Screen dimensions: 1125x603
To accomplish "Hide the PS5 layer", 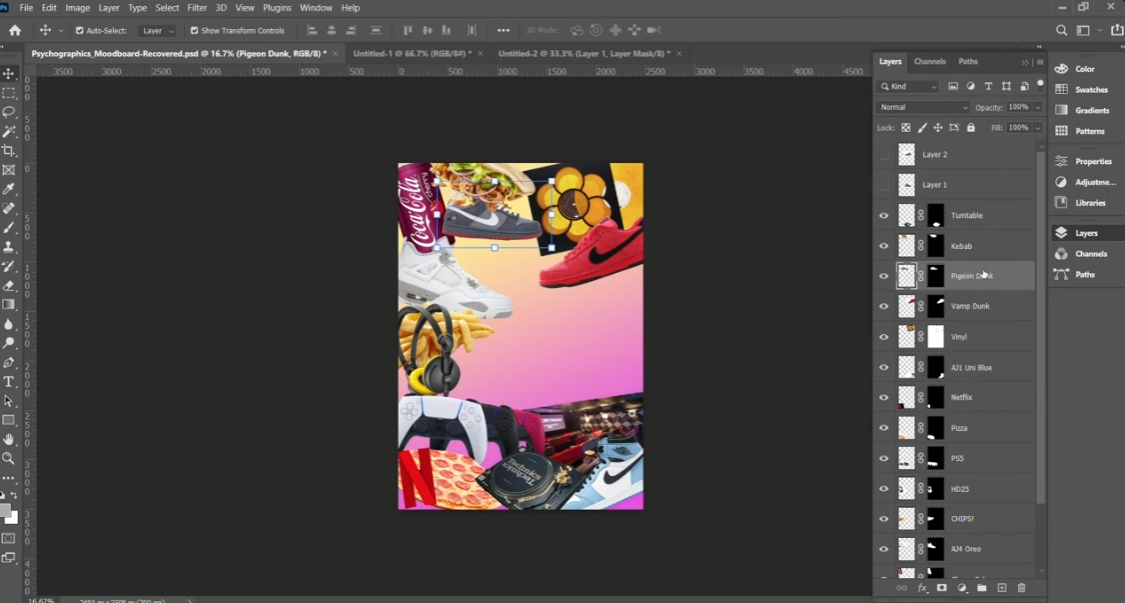I will tap(884, 458).
